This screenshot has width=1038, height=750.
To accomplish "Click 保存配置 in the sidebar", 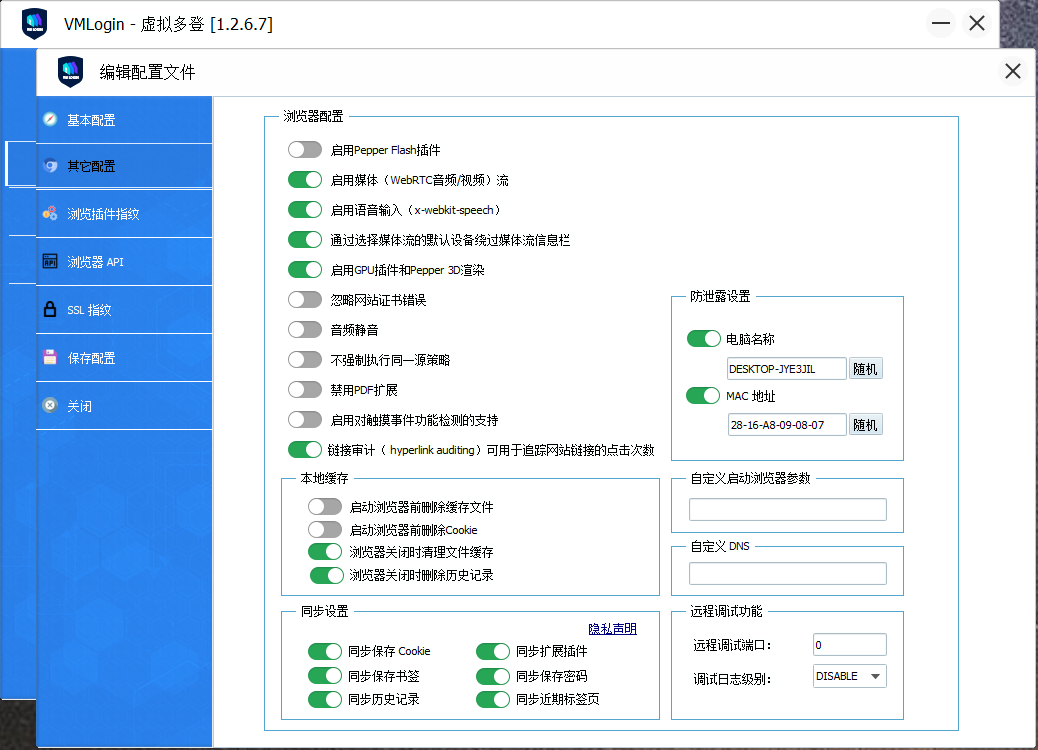I will (124, 357).
